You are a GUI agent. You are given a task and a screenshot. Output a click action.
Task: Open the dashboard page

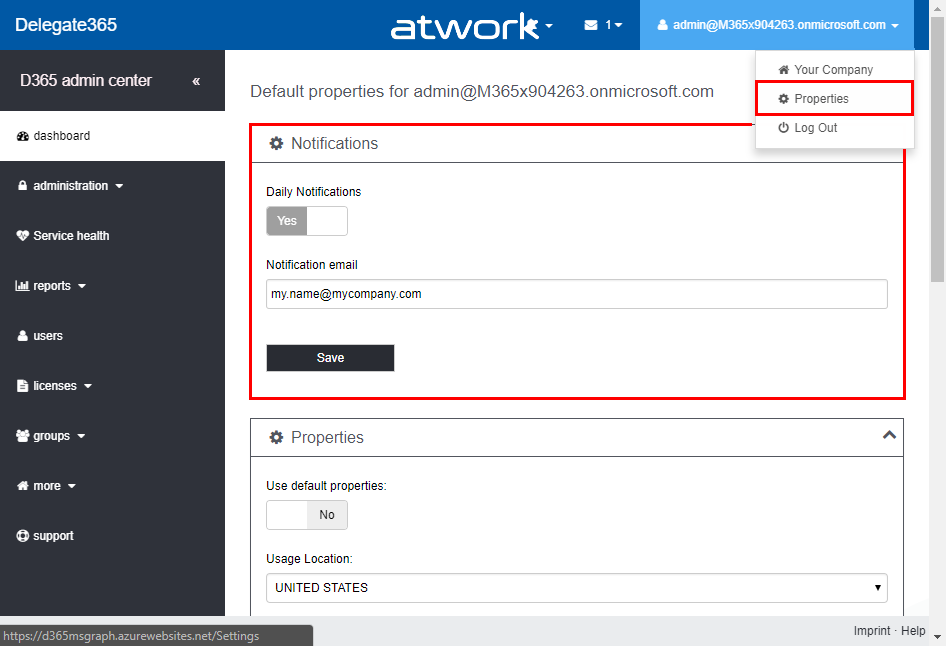click(112, 136)
